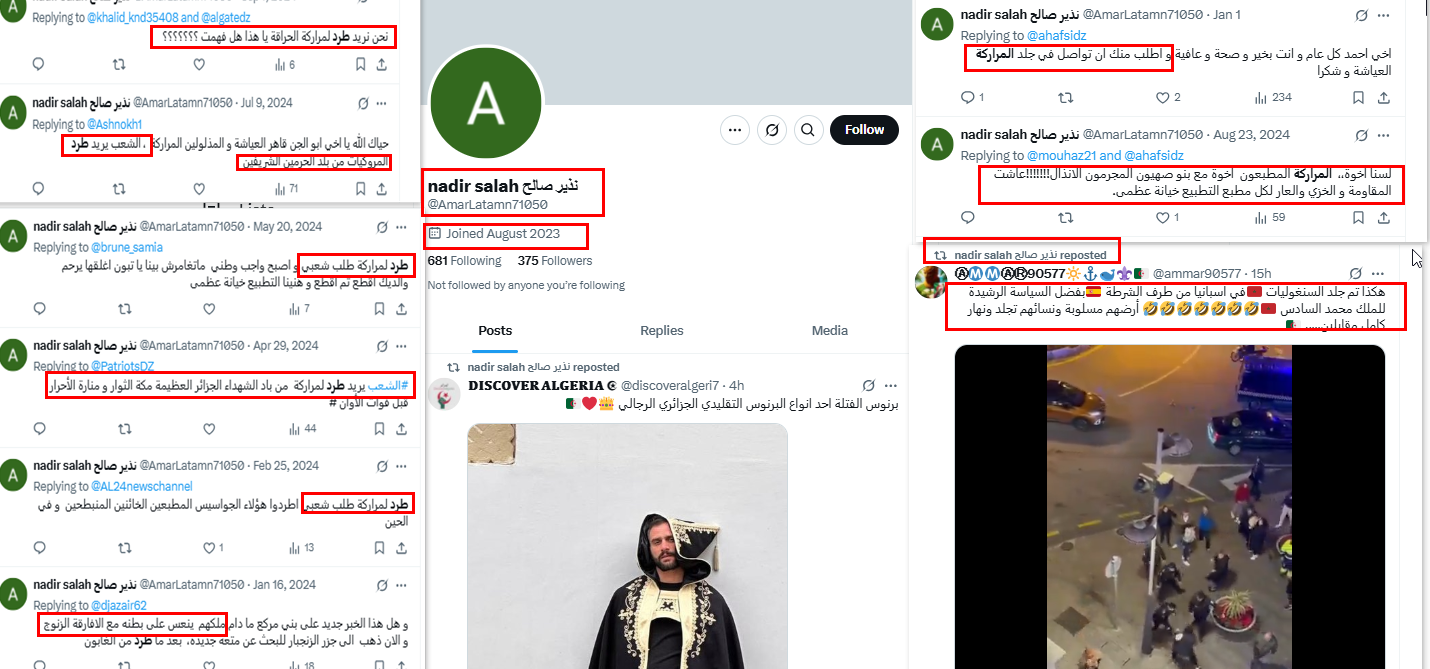This screenshot has width=1430, height=669.
Task: Switch to the Media tab
Action: click(x=829, y=331)
